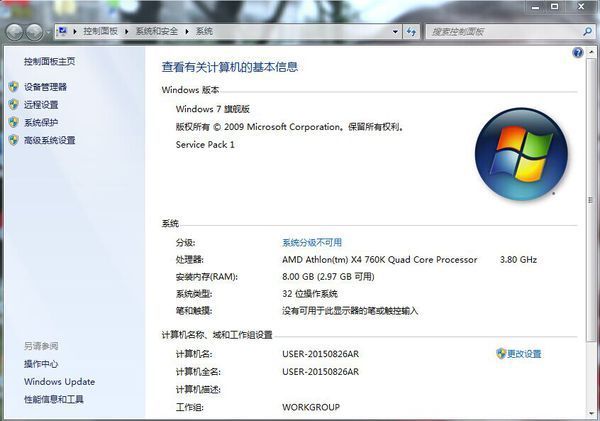Open the recent pages dropdown beside Forward
The height and width of the screenshot is (421, 600).
click(48, 33)
